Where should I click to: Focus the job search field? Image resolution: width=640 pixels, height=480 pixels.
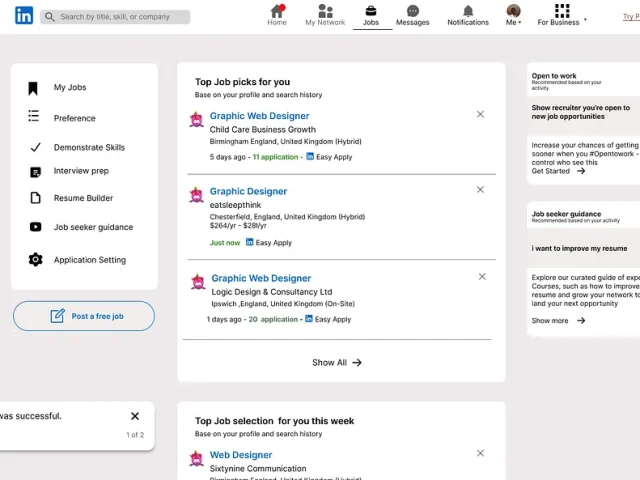(115, 17)
